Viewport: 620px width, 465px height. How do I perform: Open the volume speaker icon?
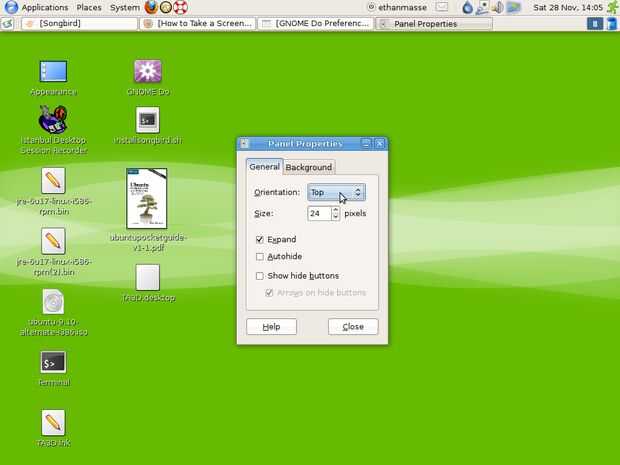(497, 7)
